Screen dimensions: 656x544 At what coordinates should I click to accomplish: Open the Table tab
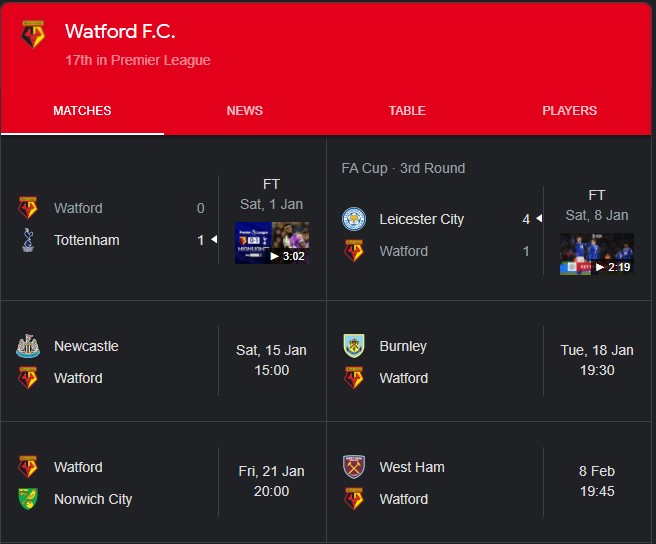coord(407,111)
